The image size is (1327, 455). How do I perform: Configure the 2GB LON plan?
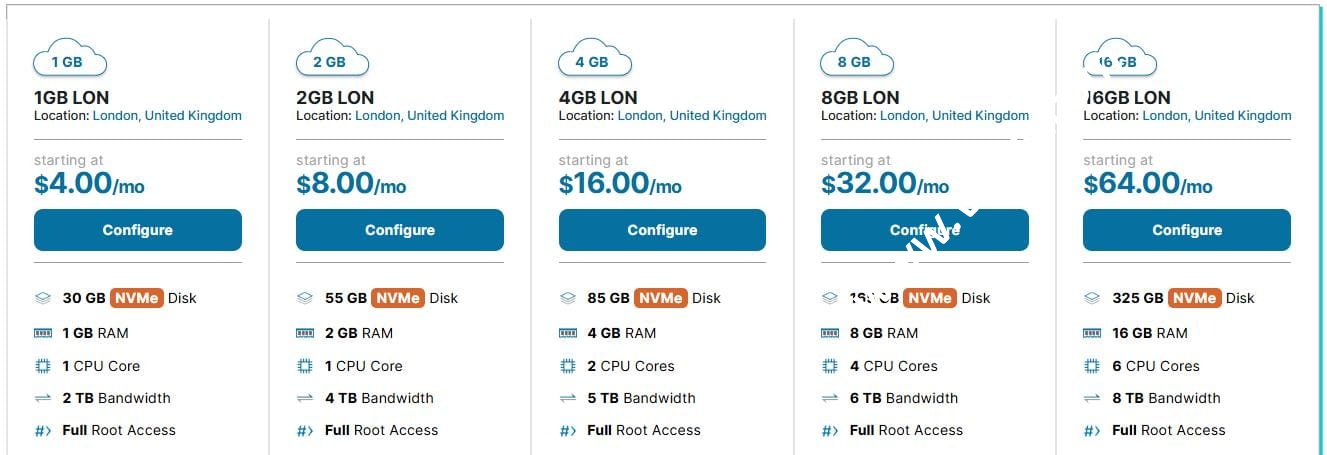point(400,230)
